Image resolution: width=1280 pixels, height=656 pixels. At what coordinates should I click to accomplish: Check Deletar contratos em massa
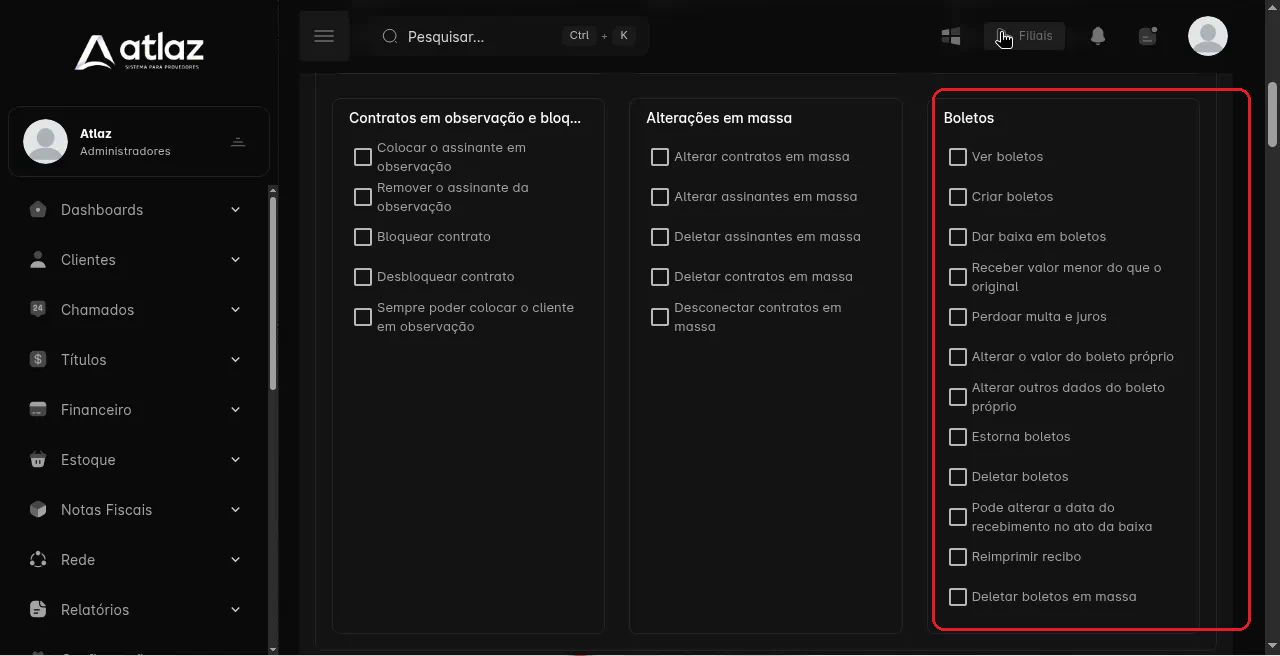[660, 277]
